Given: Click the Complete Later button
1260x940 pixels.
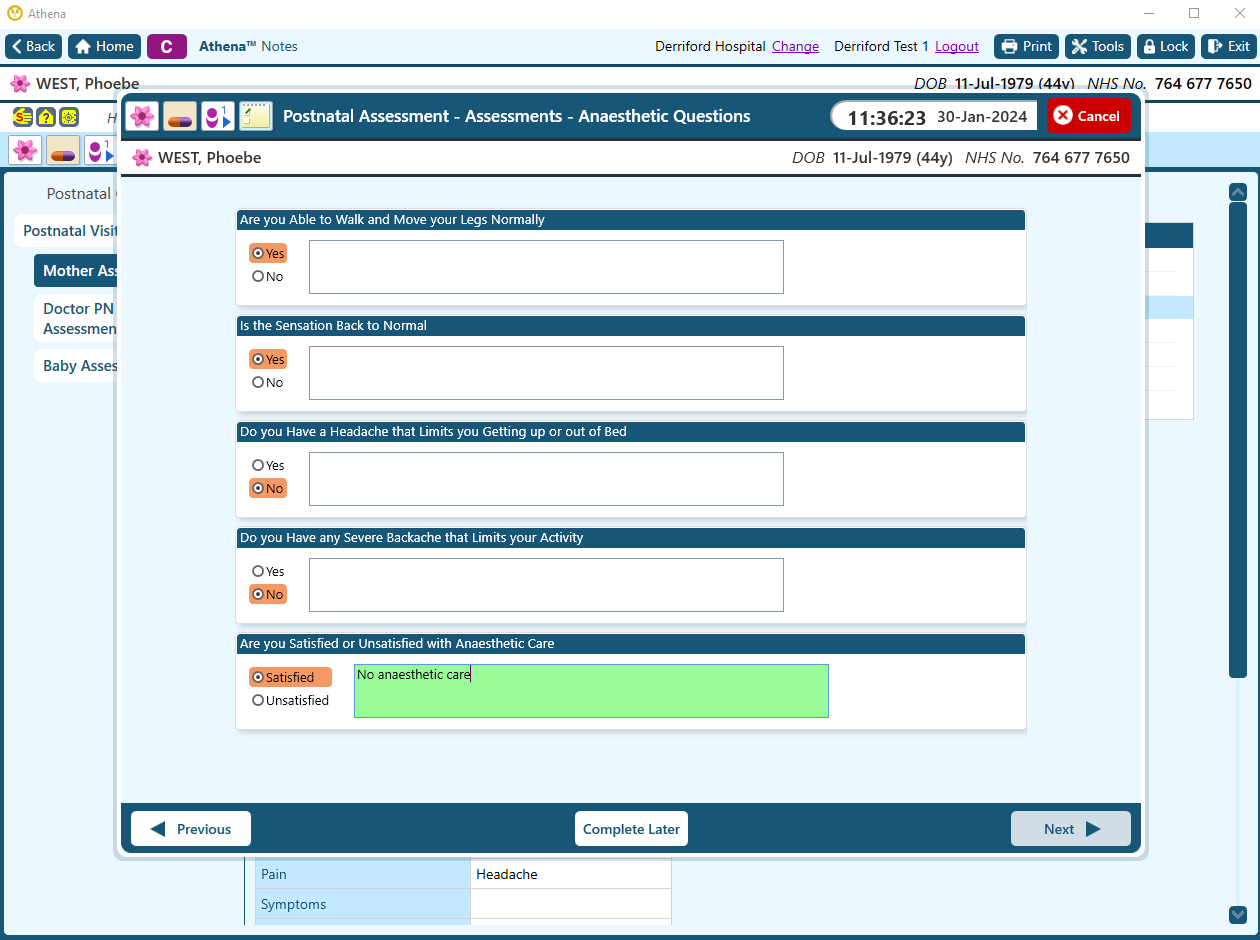Looking at the screenshot, I should click(631, 829).
